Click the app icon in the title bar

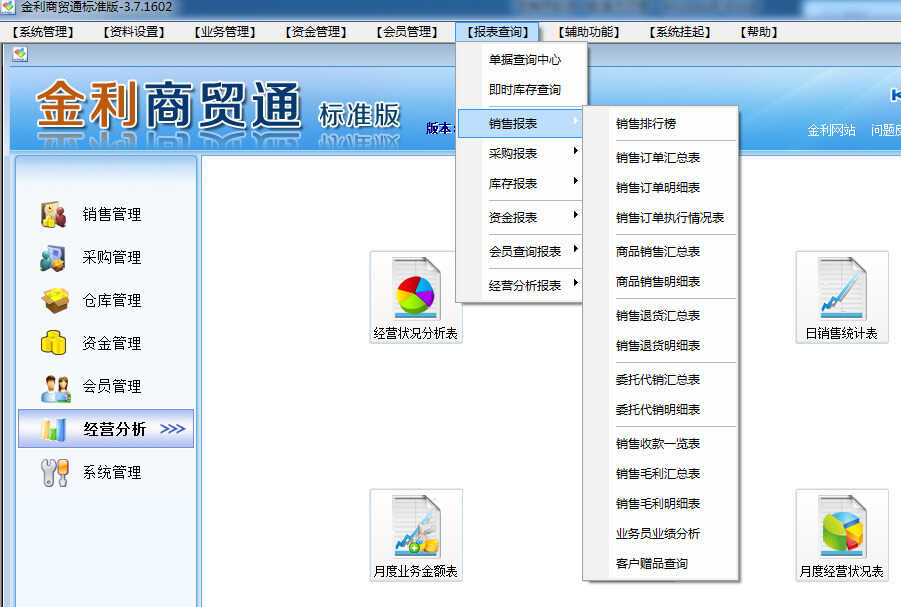coord(8,7)
